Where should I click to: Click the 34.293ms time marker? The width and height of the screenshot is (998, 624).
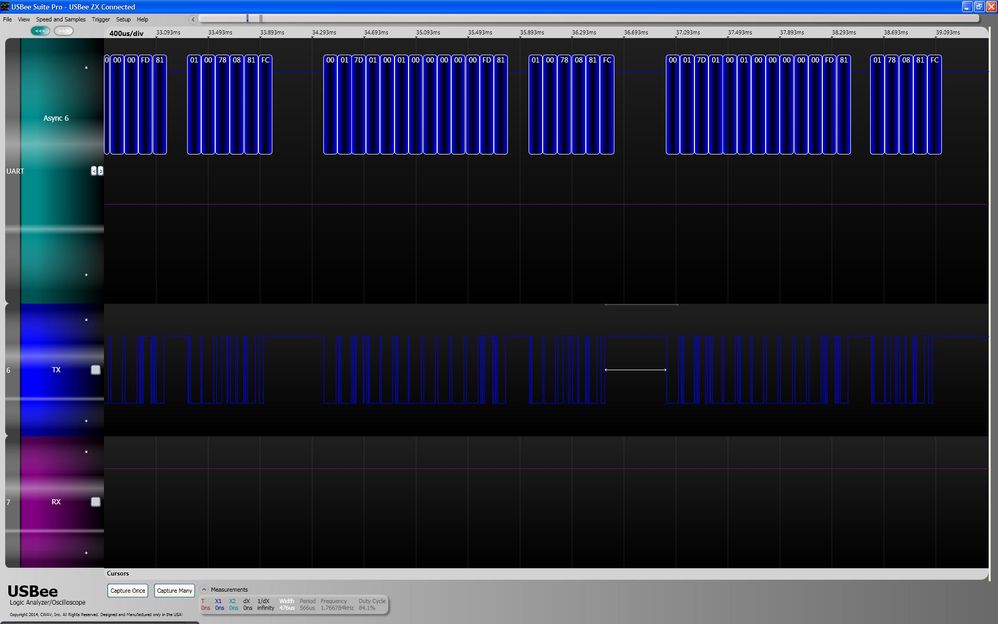324,32
